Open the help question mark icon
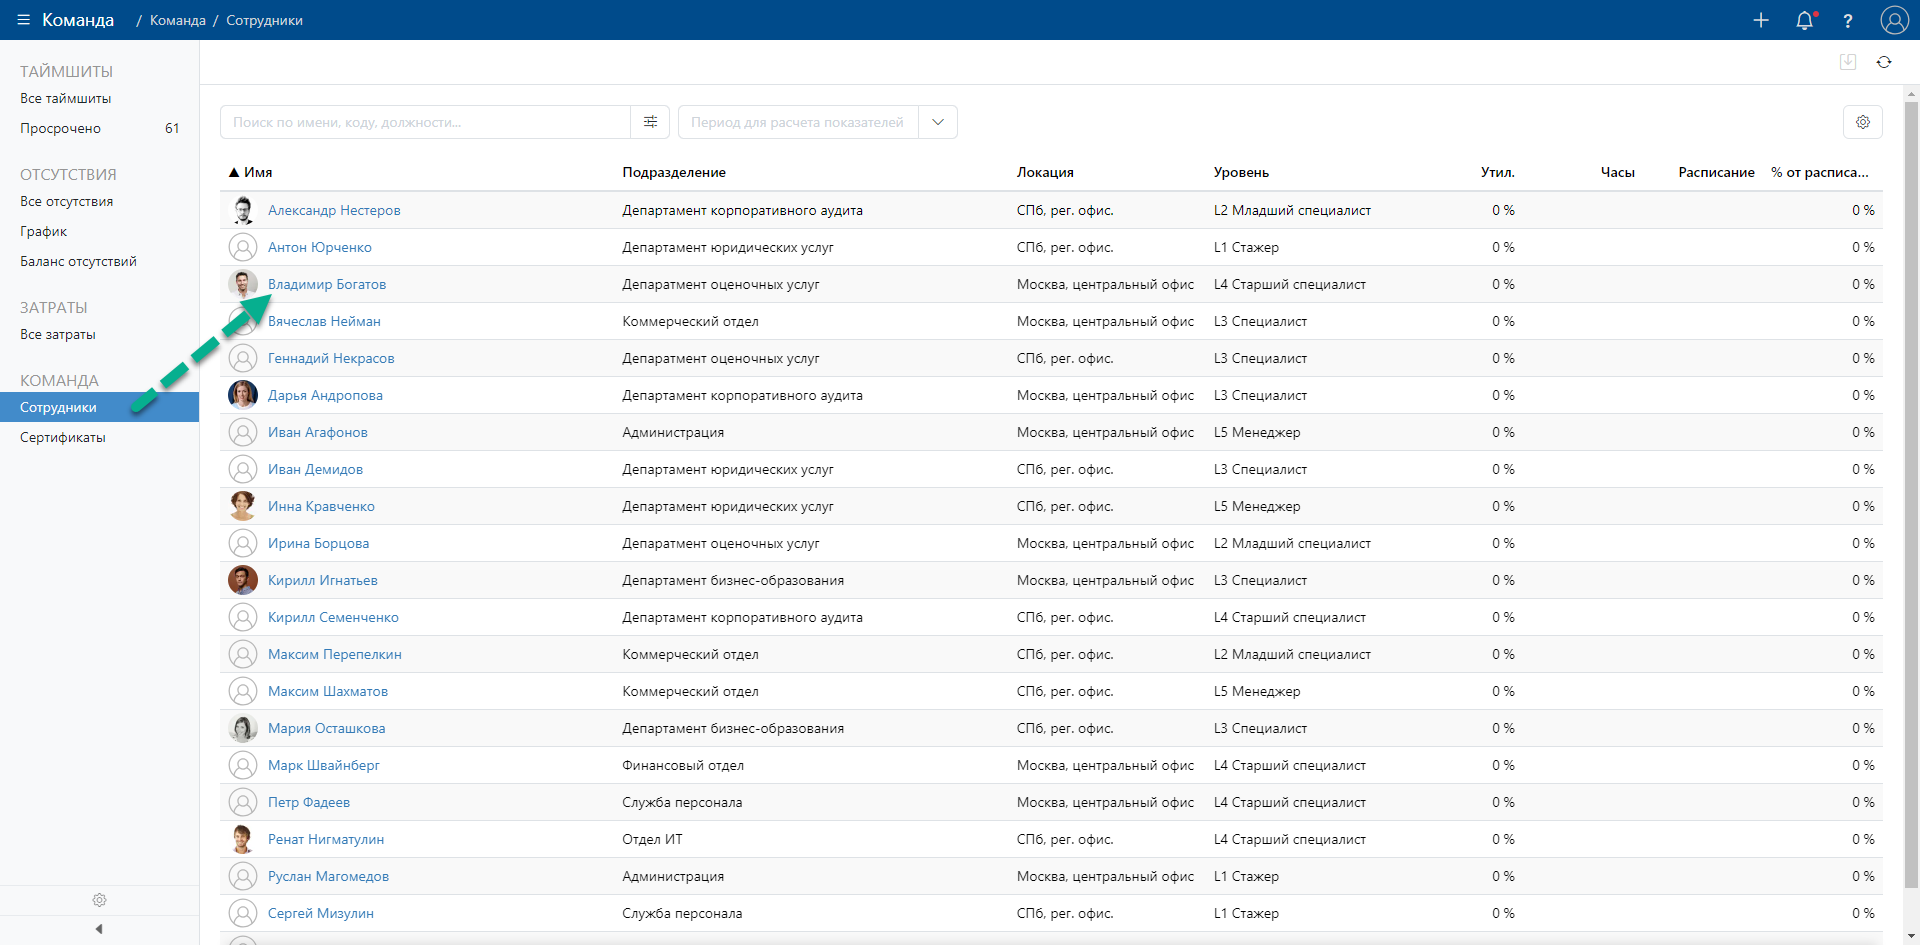The height and width of the screenshot is (945, 1920). click(1848, 20)
